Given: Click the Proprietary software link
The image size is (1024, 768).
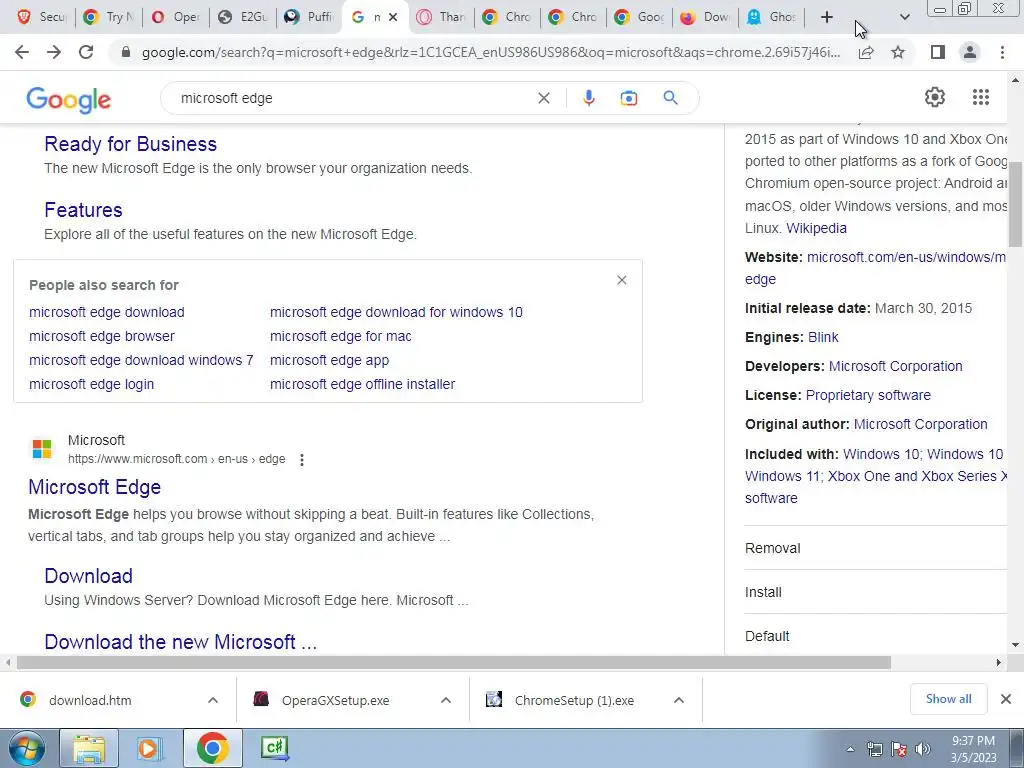Looking at the screenshot, I should (868, 395).
